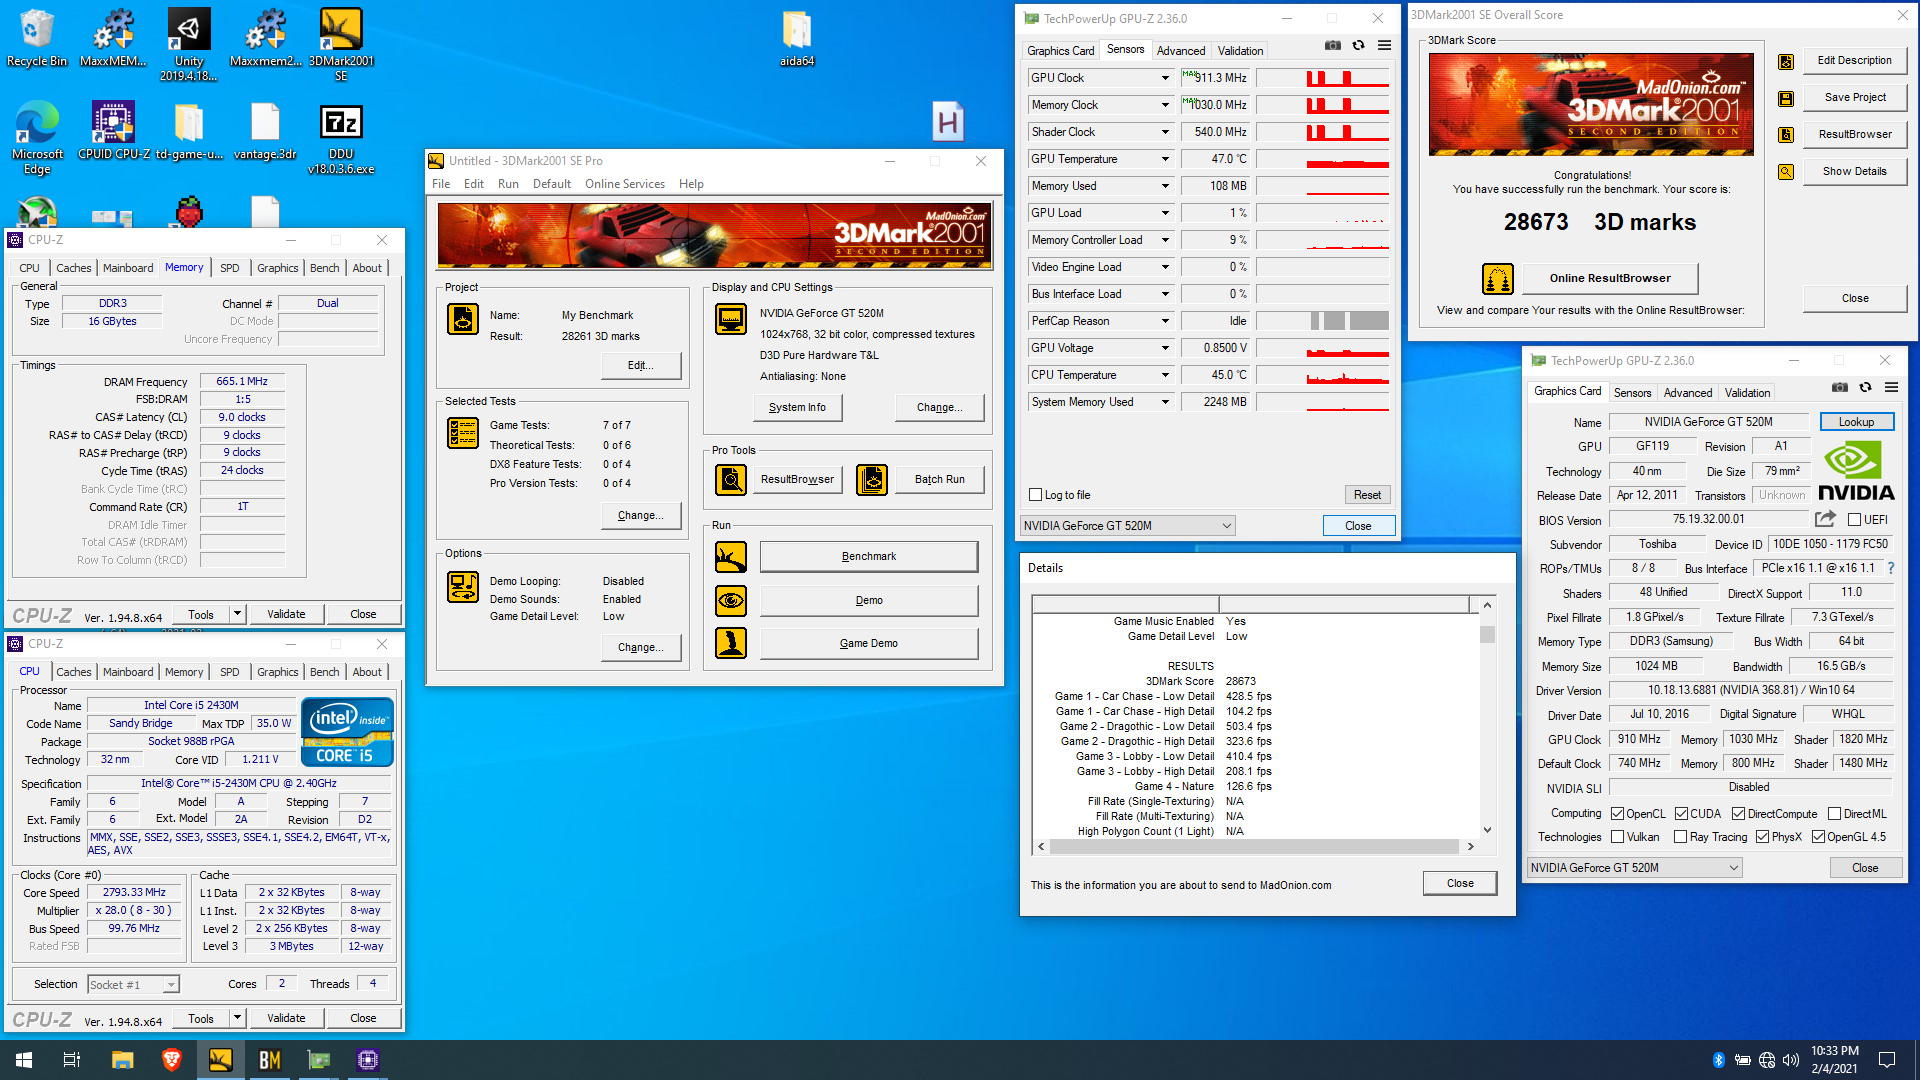Image resolution: width=1920 pixels, height=1080 pixels.
Task: Toggle Log to file checkbox
Action: pyautogui.click(x=1036, y=495)
